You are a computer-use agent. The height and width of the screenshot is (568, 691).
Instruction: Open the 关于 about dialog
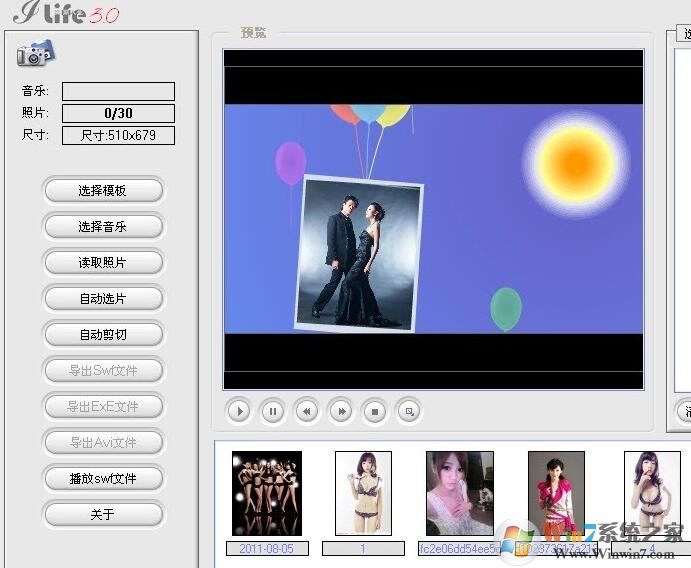(103, 514)
